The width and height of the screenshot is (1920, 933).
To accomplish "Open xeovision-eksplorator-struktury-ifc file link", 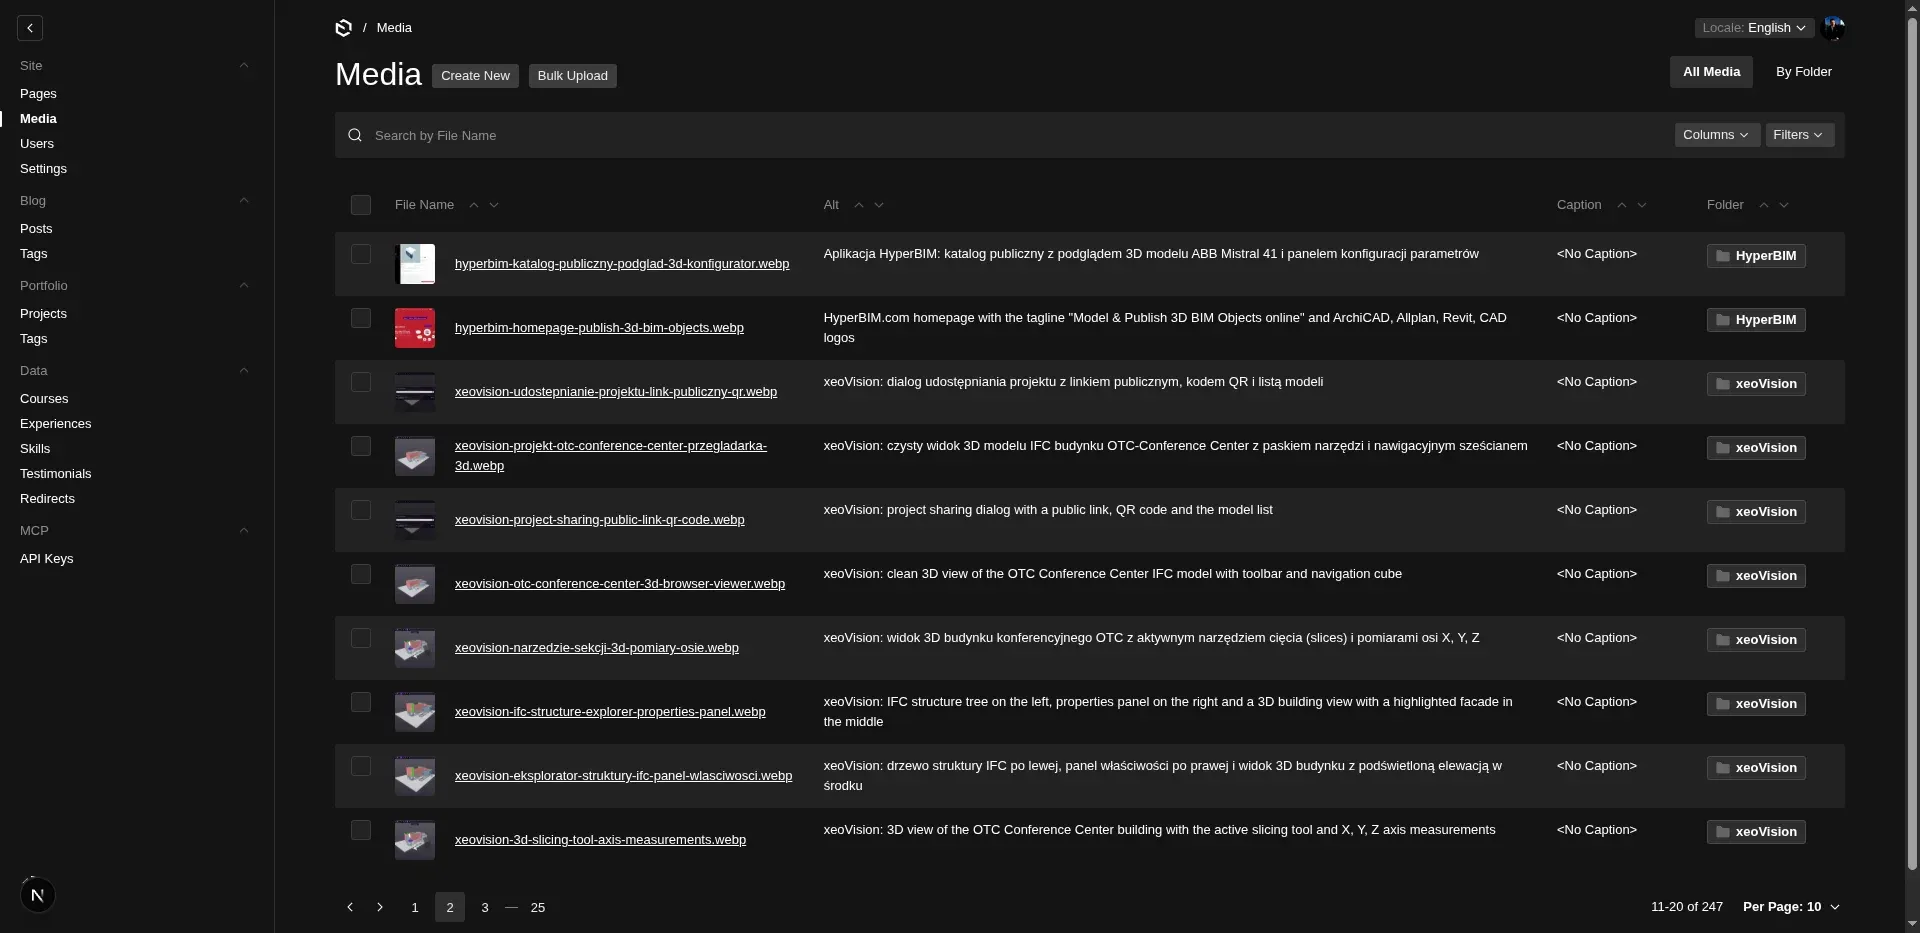I will coord(623,776).
